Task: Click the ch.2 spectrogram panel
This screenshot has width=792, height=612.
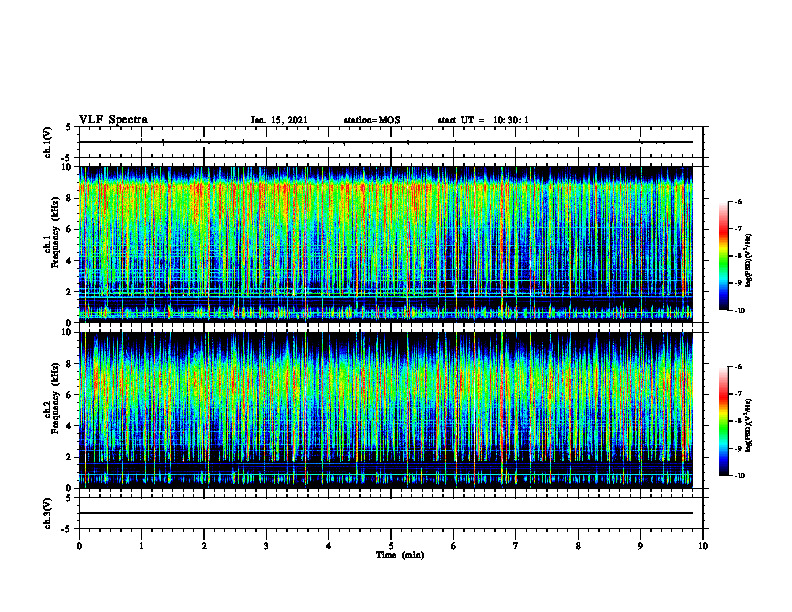Action: pos(386,410)
